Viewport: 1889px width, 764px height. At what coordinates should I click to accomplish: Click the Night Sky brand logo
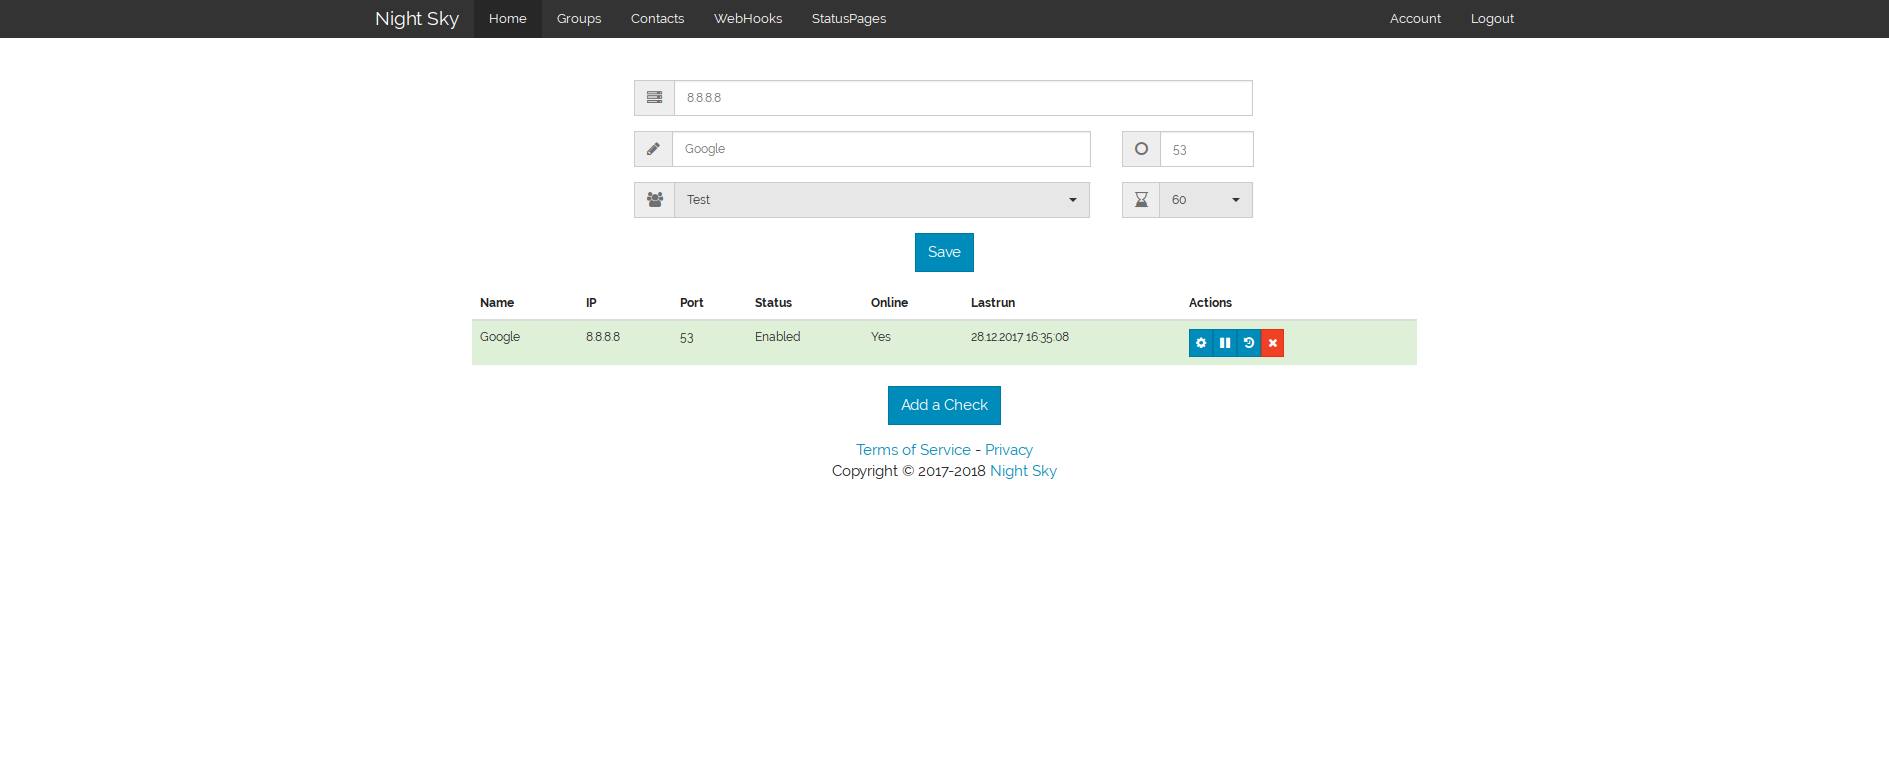coord(417,19)
